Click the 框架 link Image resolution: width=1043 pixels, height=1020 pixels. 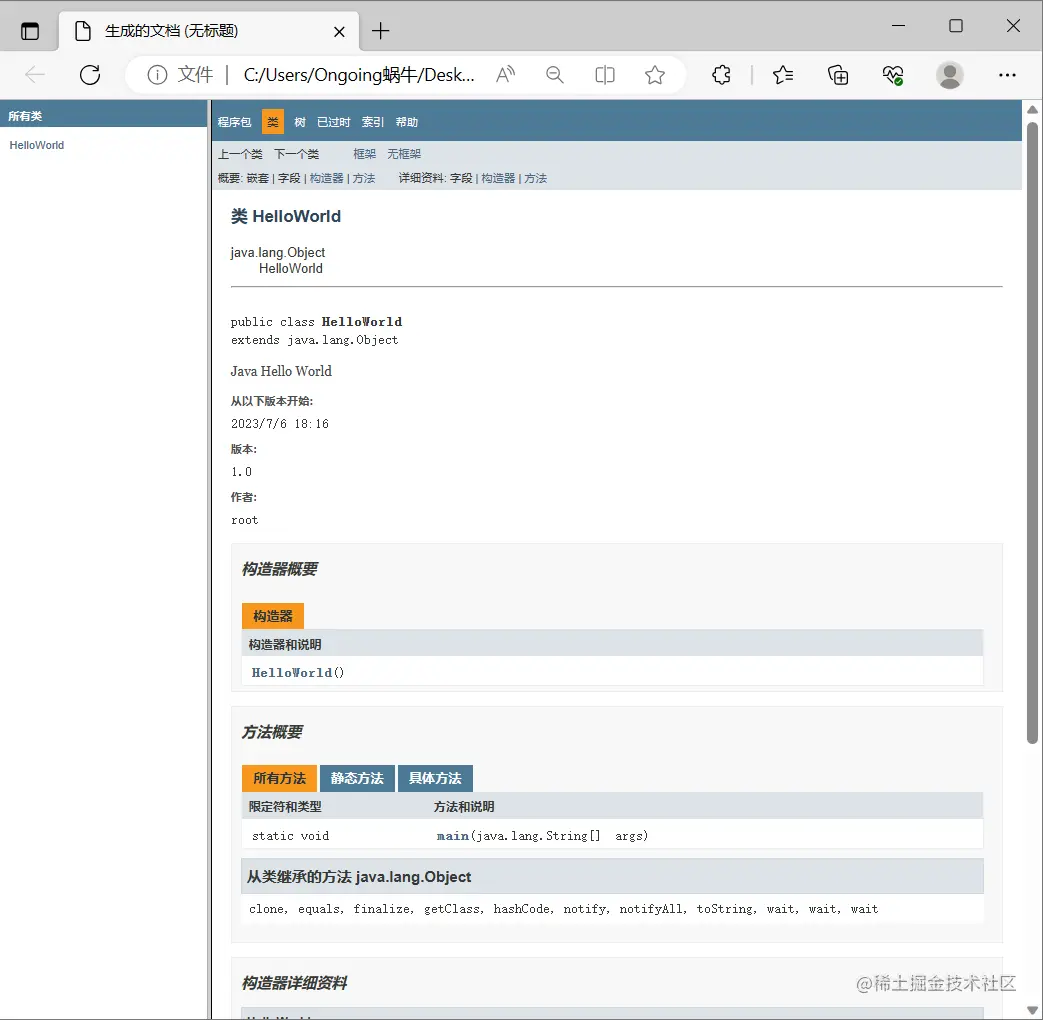[365, 154]
